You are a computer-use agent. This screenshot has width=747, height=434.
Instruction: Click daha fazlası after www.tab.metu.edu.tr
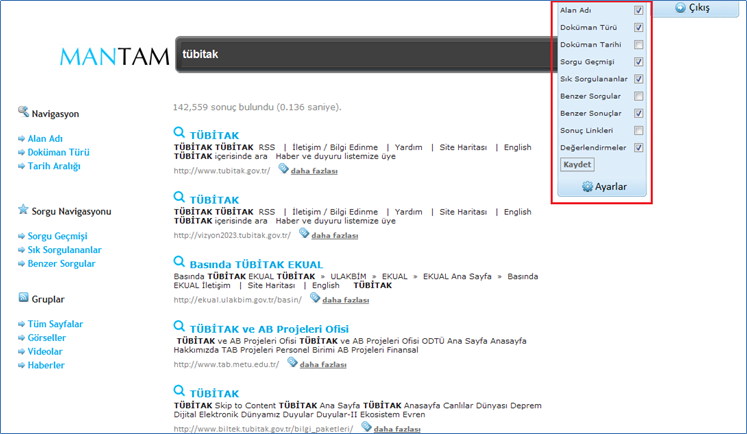323,365
